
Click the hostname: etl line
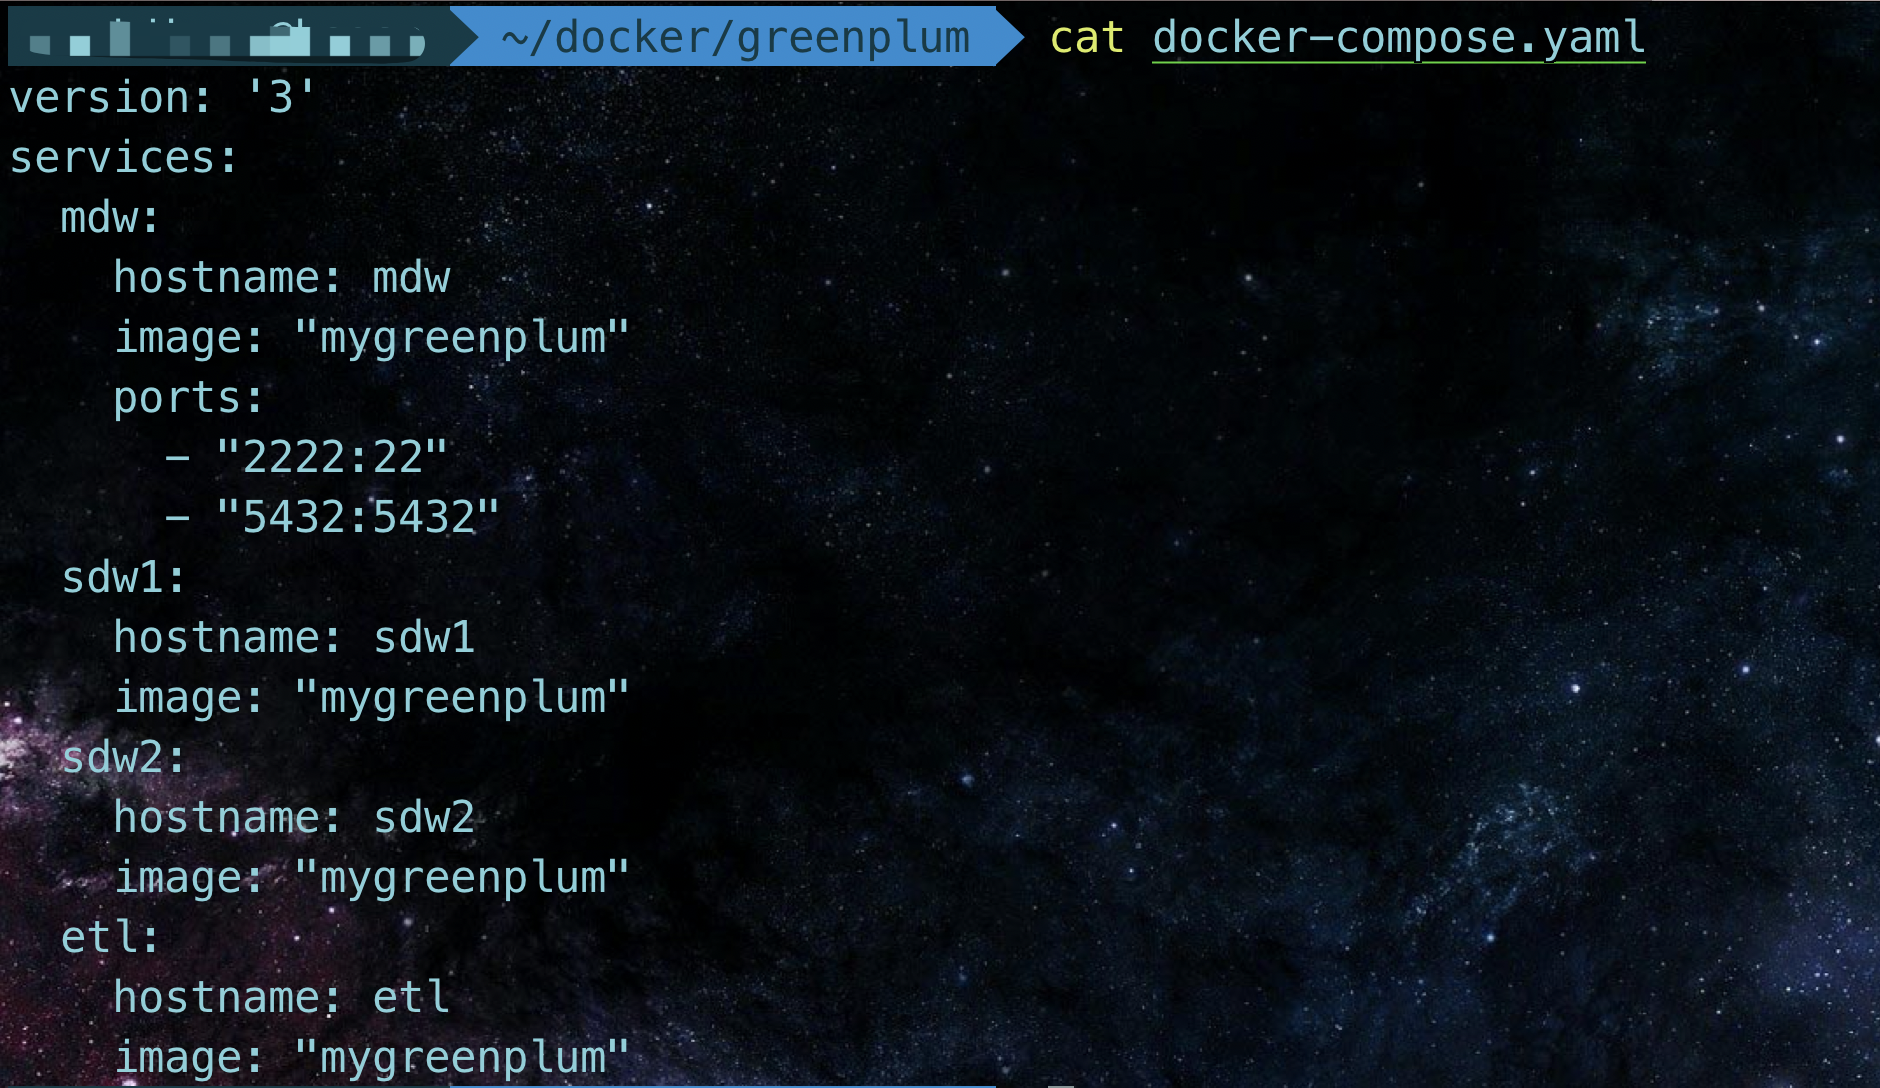click(282, 998)
